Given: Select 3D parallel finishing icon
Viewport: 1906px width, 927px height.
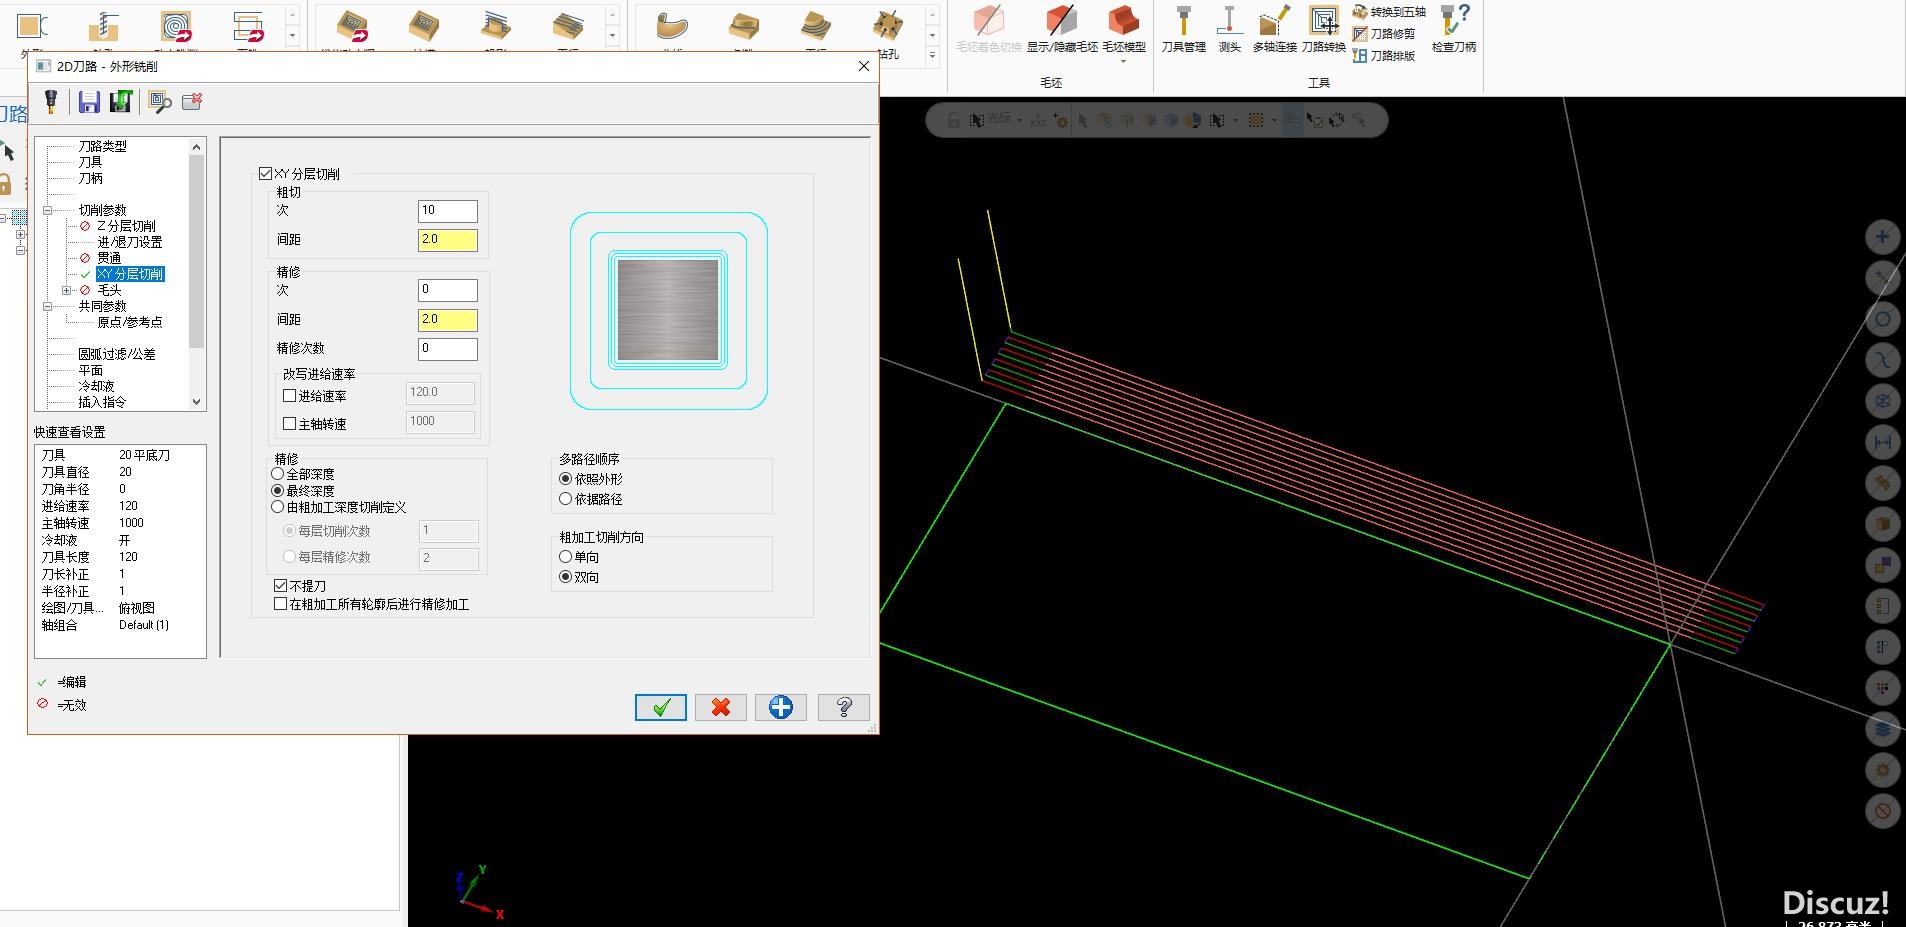Looking at the screenshot, I should tap(568, 27).
